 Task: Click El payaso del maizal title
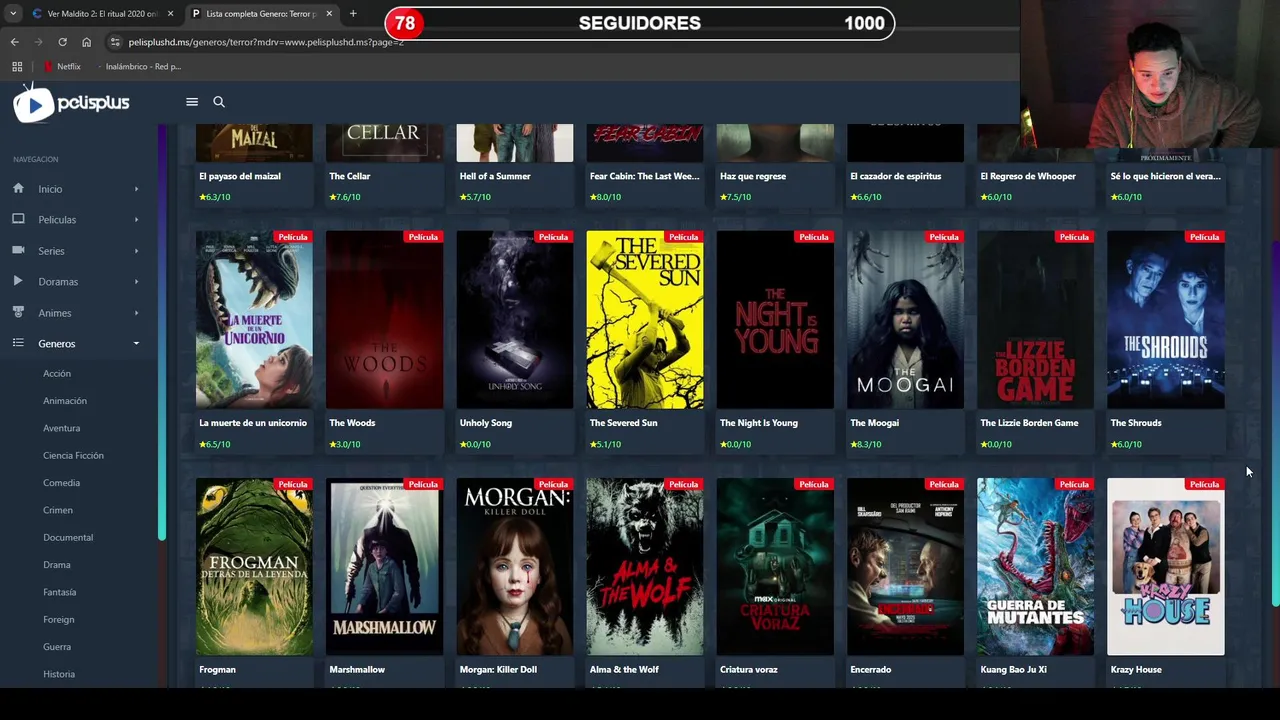point(240,176)
